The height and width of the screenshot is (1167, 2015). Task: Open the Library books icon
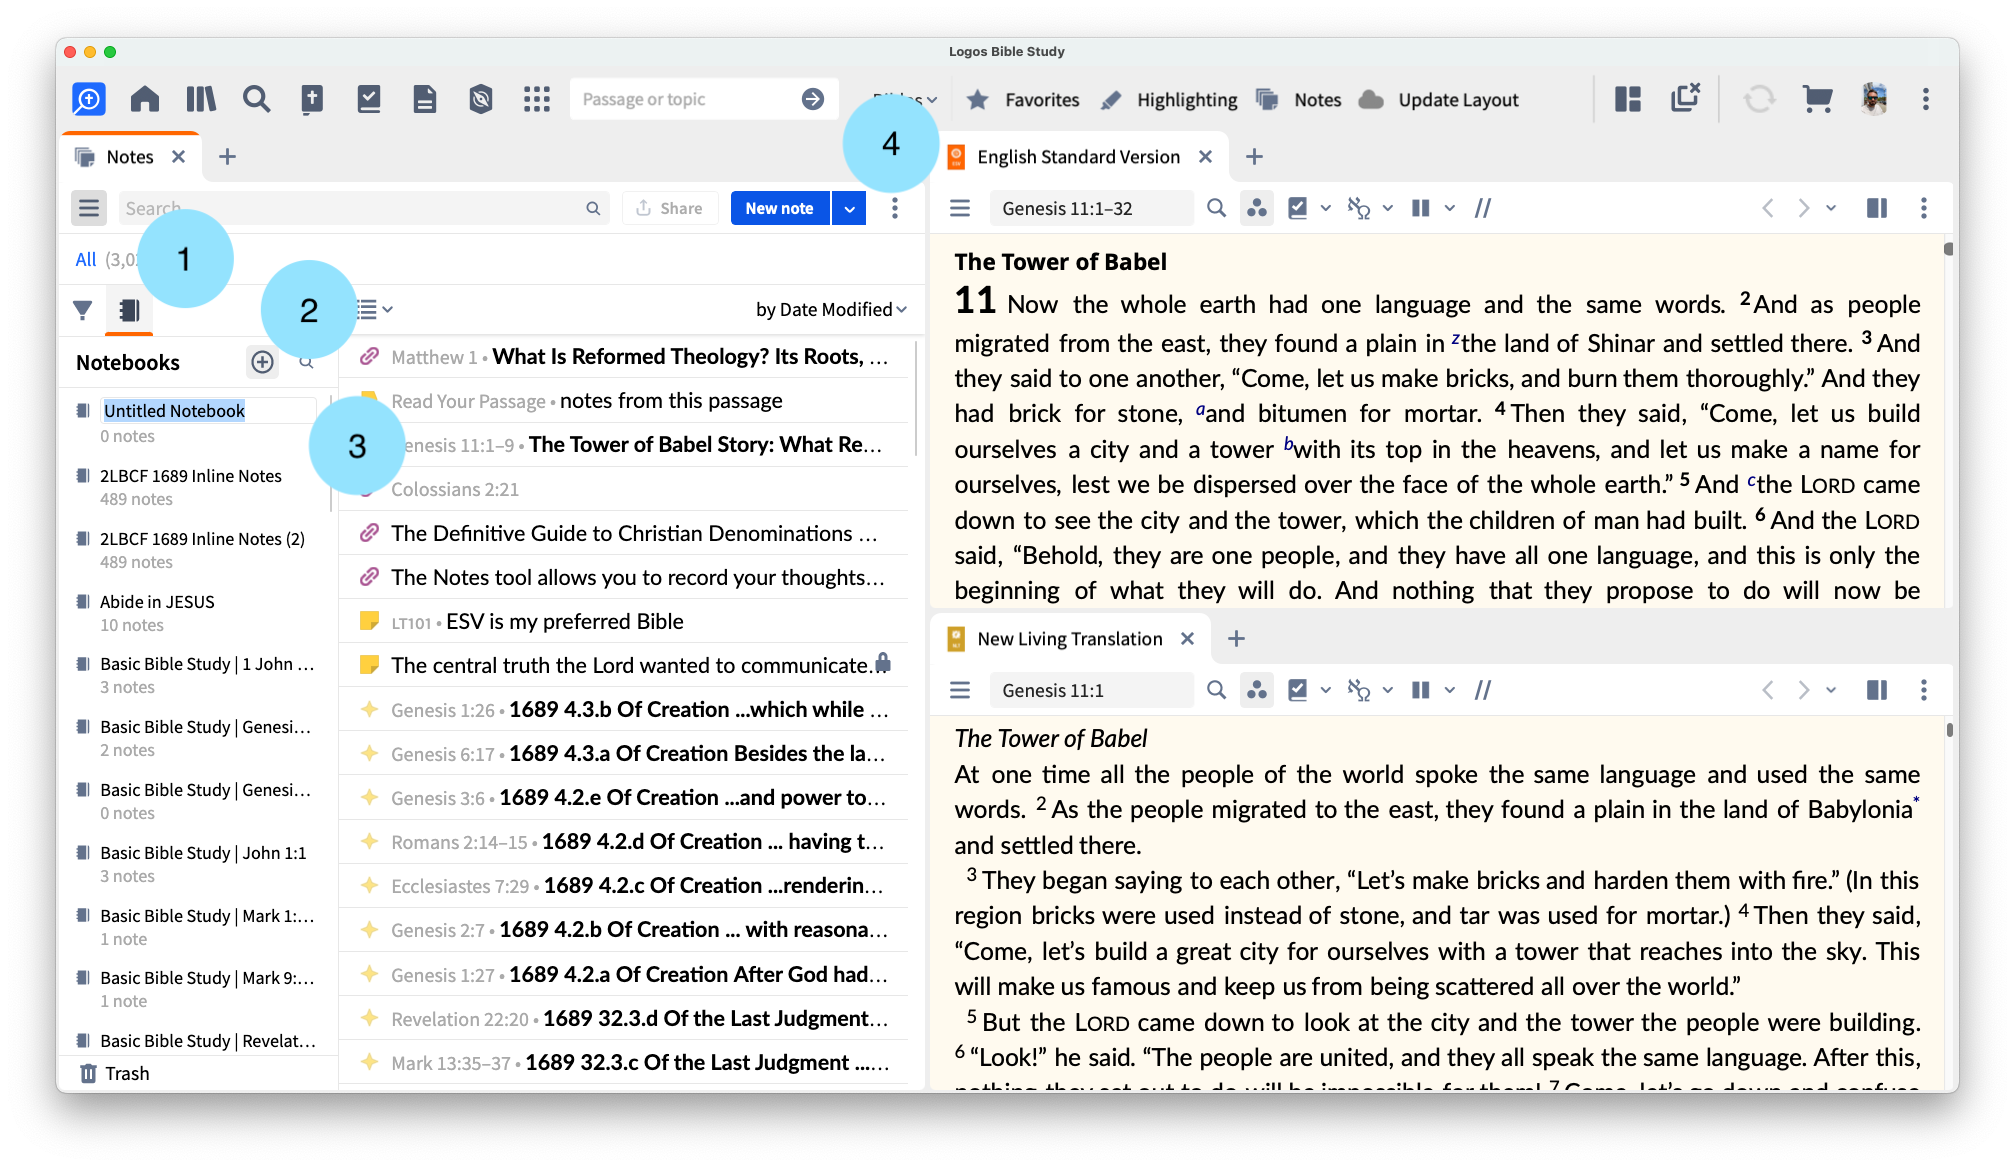[200, 99]
